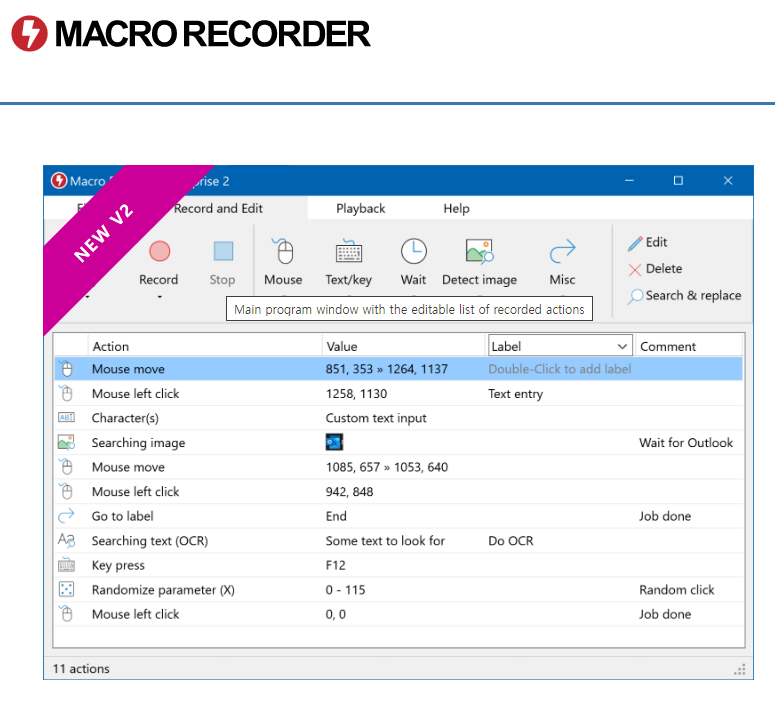Screen dimensions: 775x706
Task: Maximize the Macro Recorder window
Action: coord(678,180)
